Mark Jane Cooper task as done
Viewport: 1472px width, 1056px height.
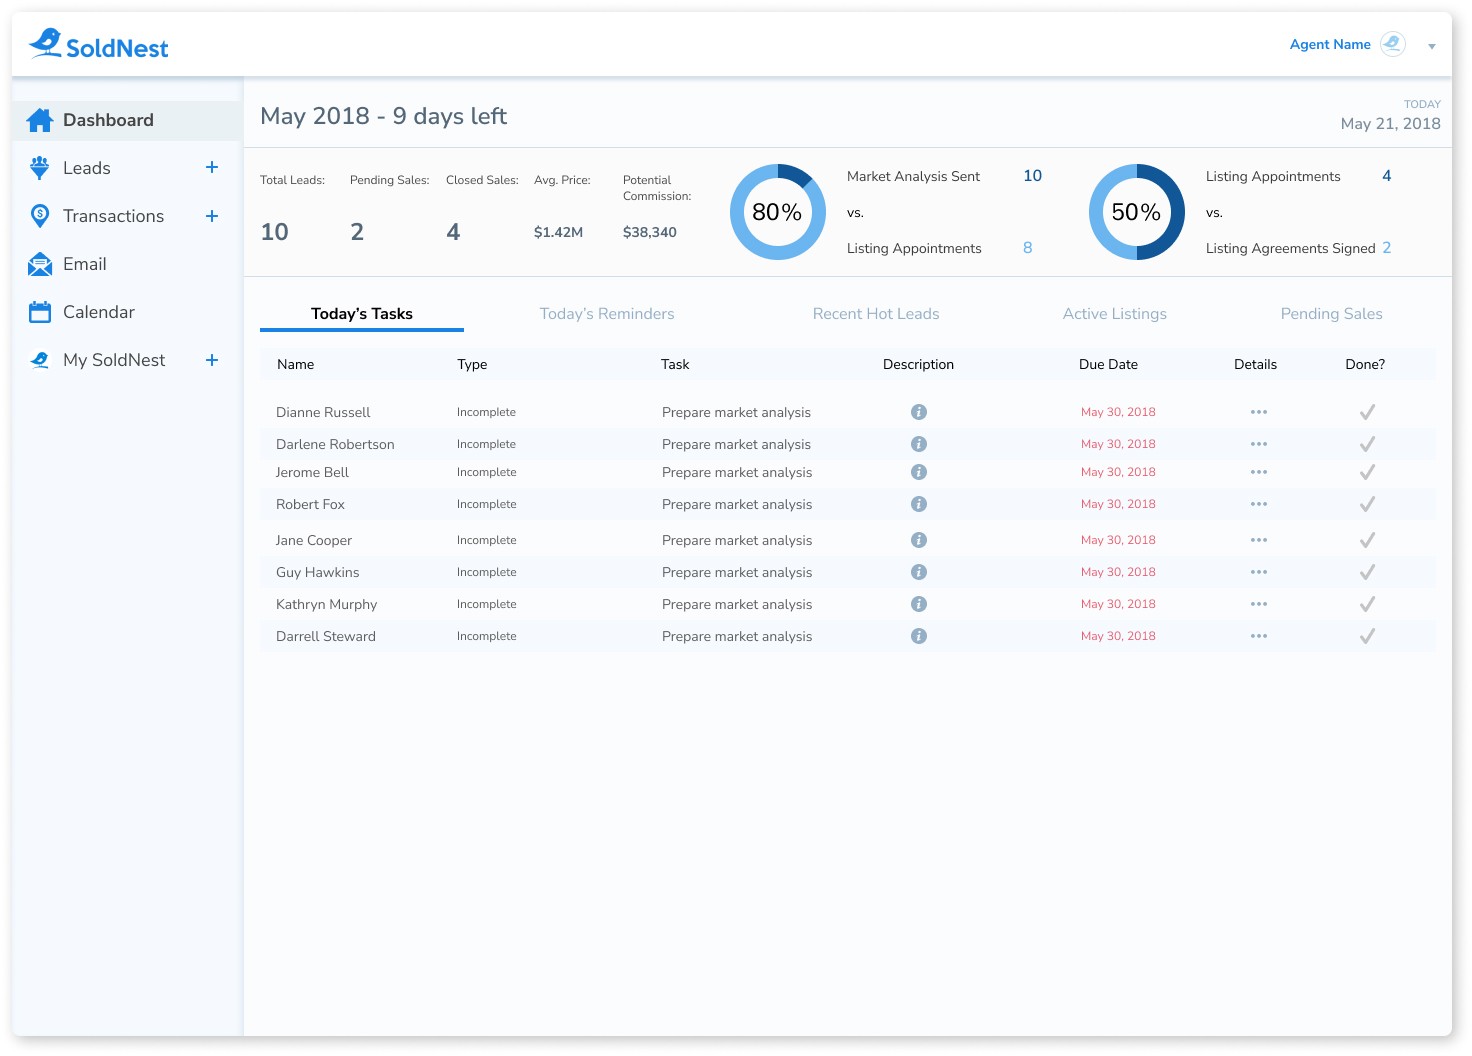tap(1367, 540)
